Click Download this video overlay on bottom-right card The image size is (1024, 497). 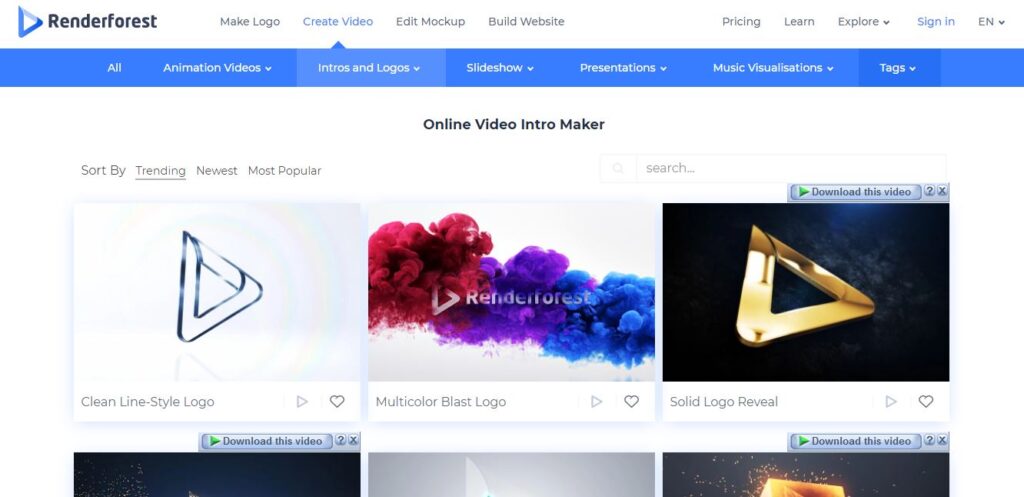point(856,441)
